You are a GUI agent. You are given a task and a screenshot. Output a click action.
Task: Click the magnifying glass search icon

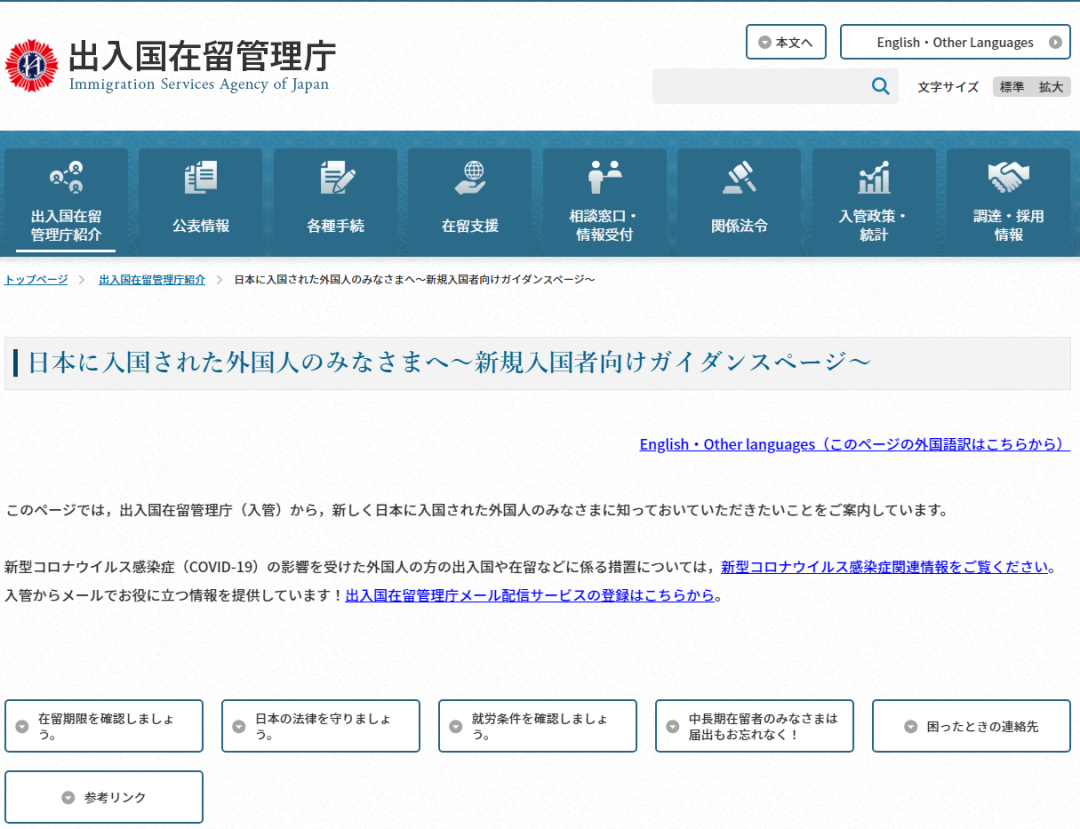pos(880,87)
